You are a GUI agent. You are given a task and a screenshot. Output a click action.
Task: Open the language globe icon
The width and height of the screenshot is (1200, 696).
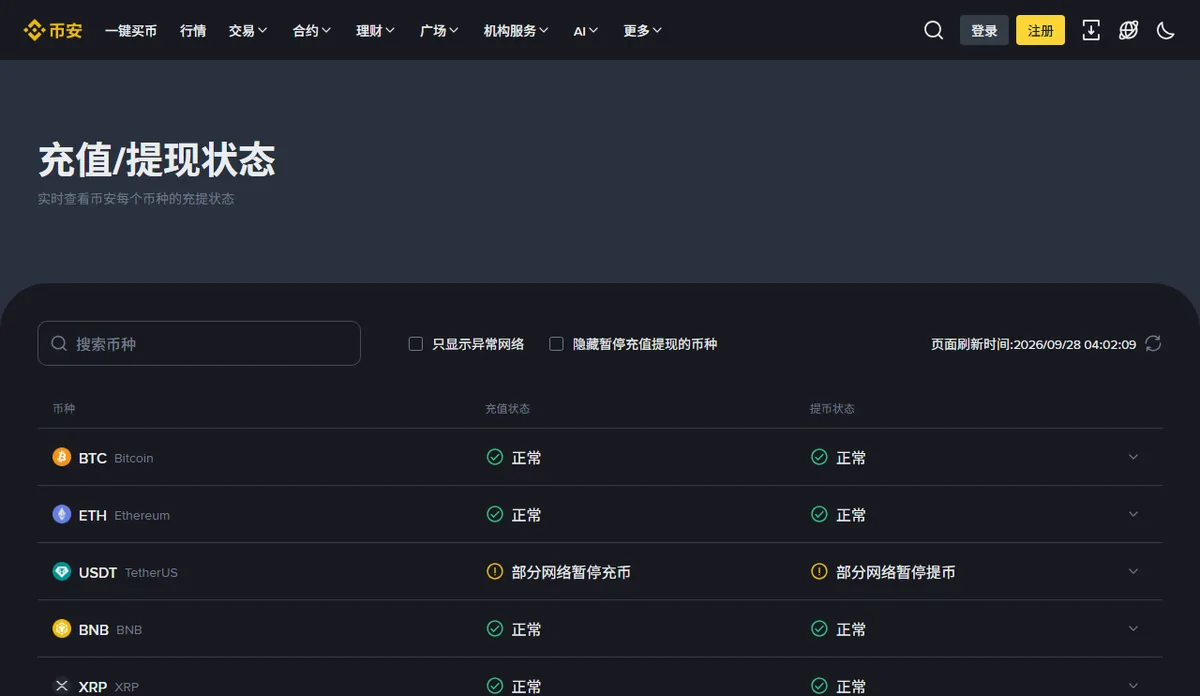pos(1128,30)
